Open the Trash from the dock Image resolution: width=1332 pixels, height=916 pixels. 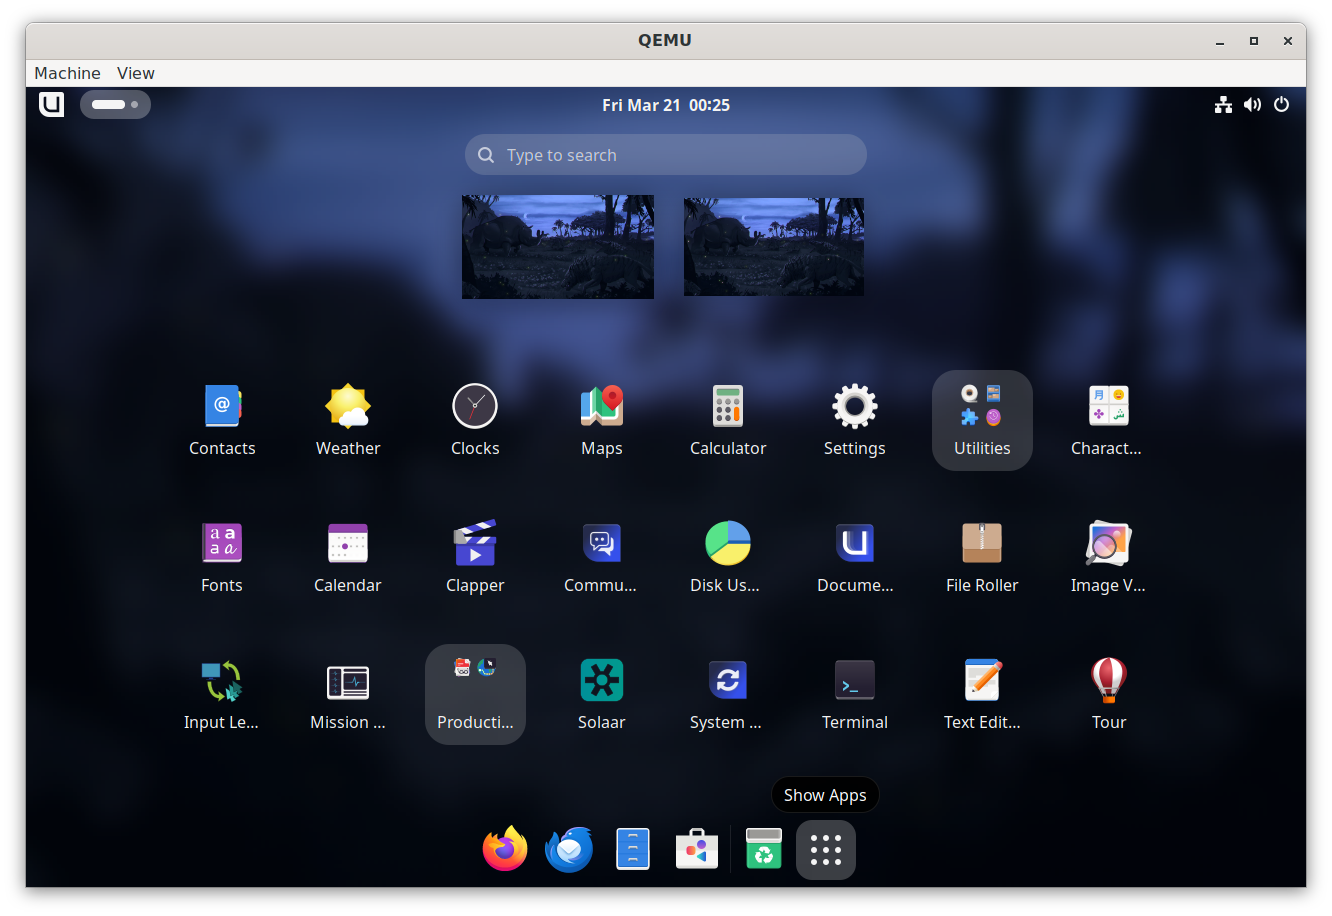(x=764, y=850)
